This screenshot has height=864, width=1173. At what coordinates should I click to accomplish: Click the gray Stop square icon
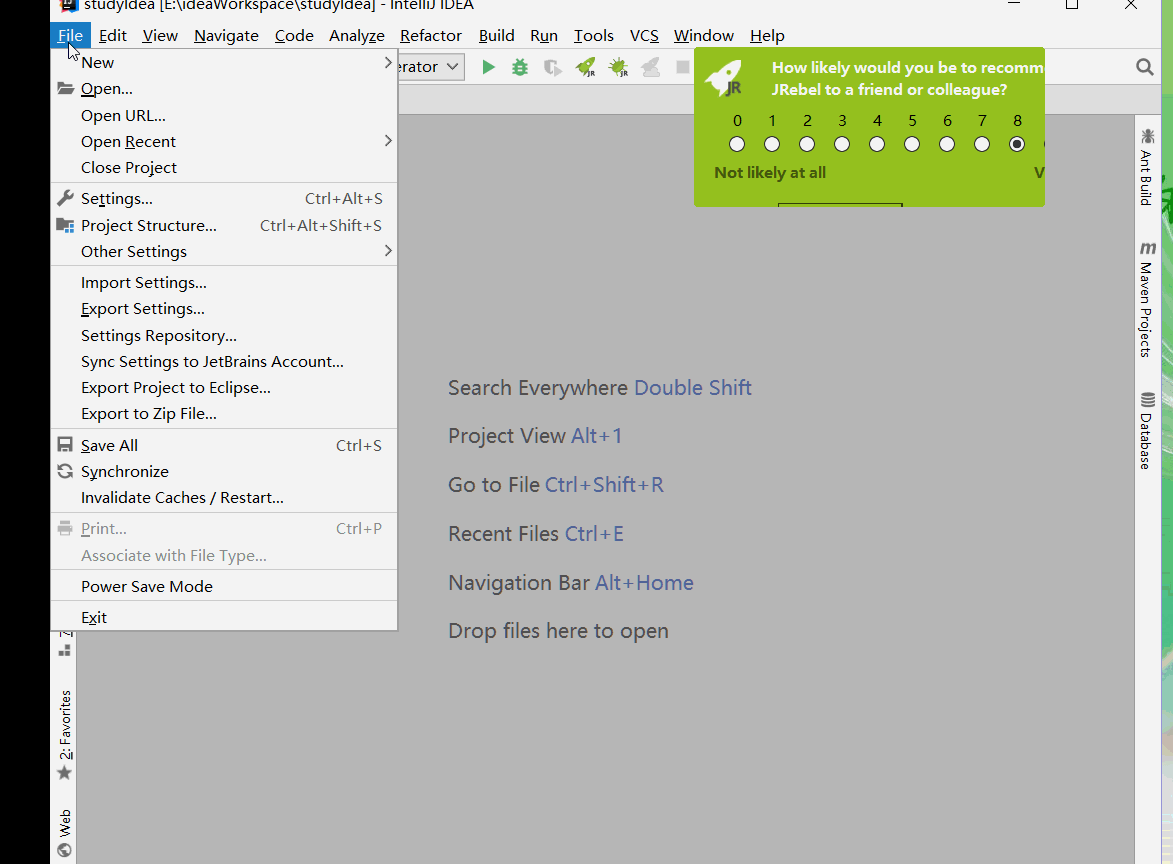pos(682,67)
